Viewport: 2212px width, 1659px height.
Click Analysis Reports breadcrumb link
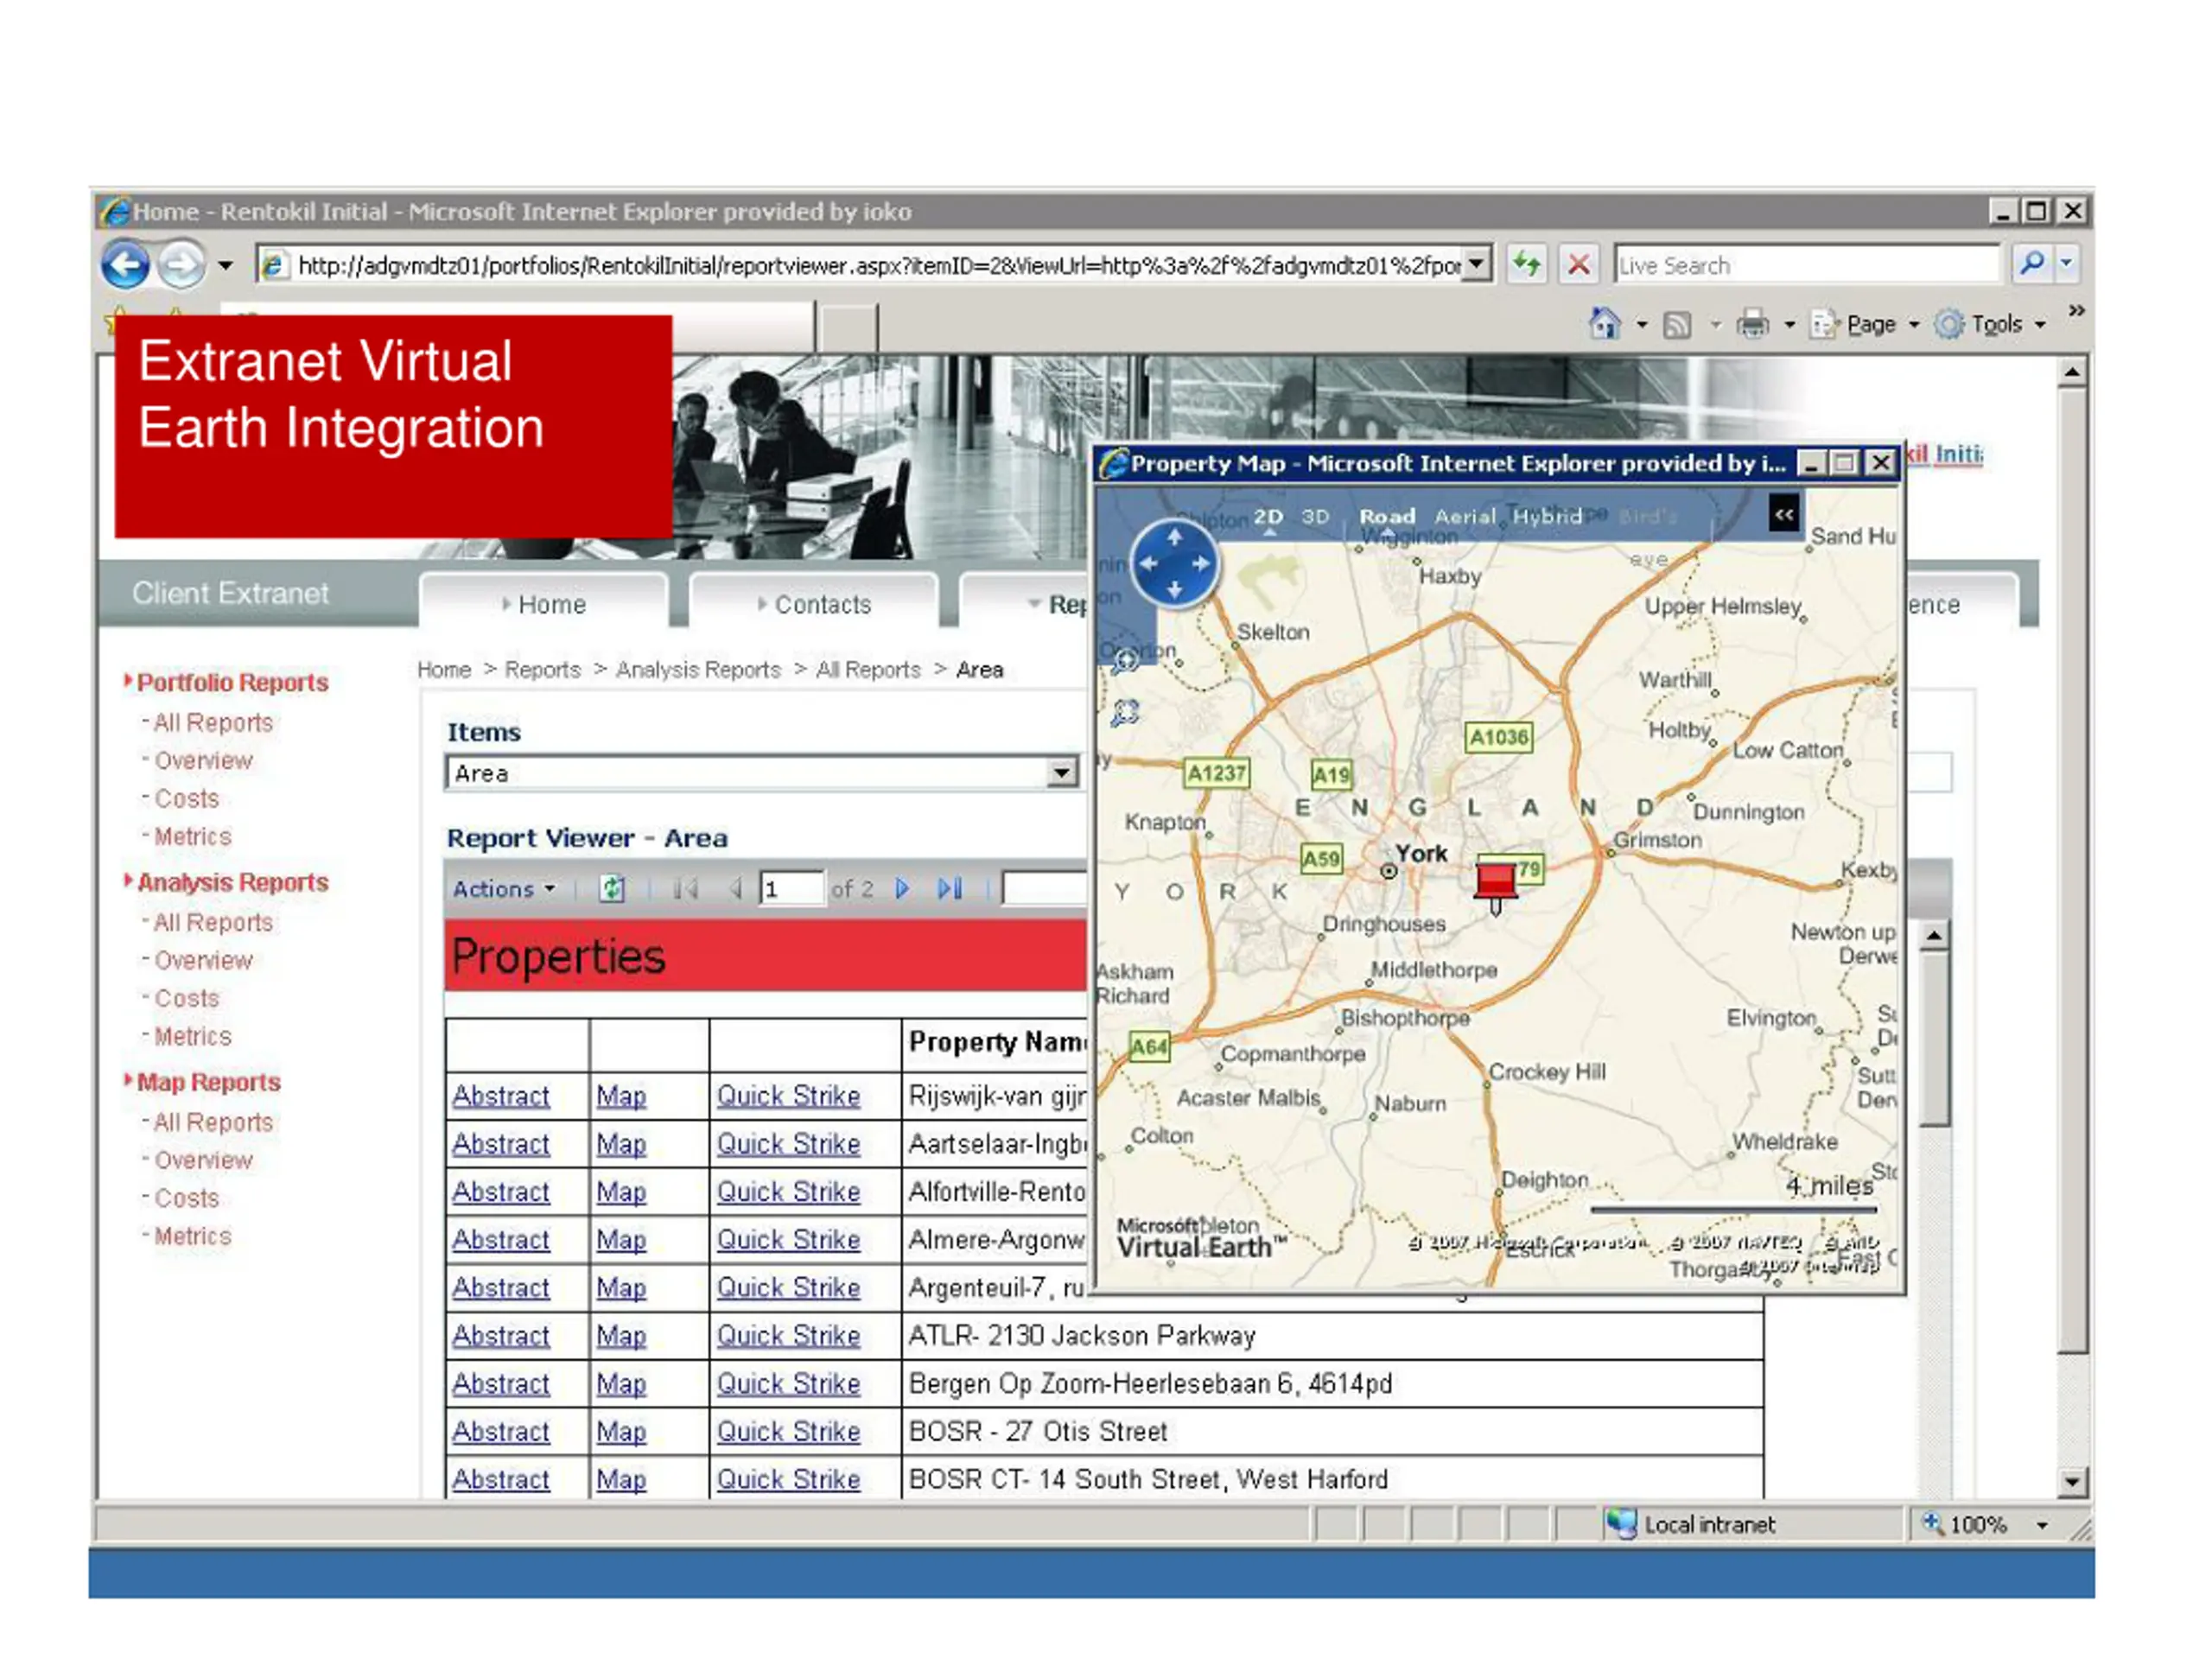coord(698,669)
